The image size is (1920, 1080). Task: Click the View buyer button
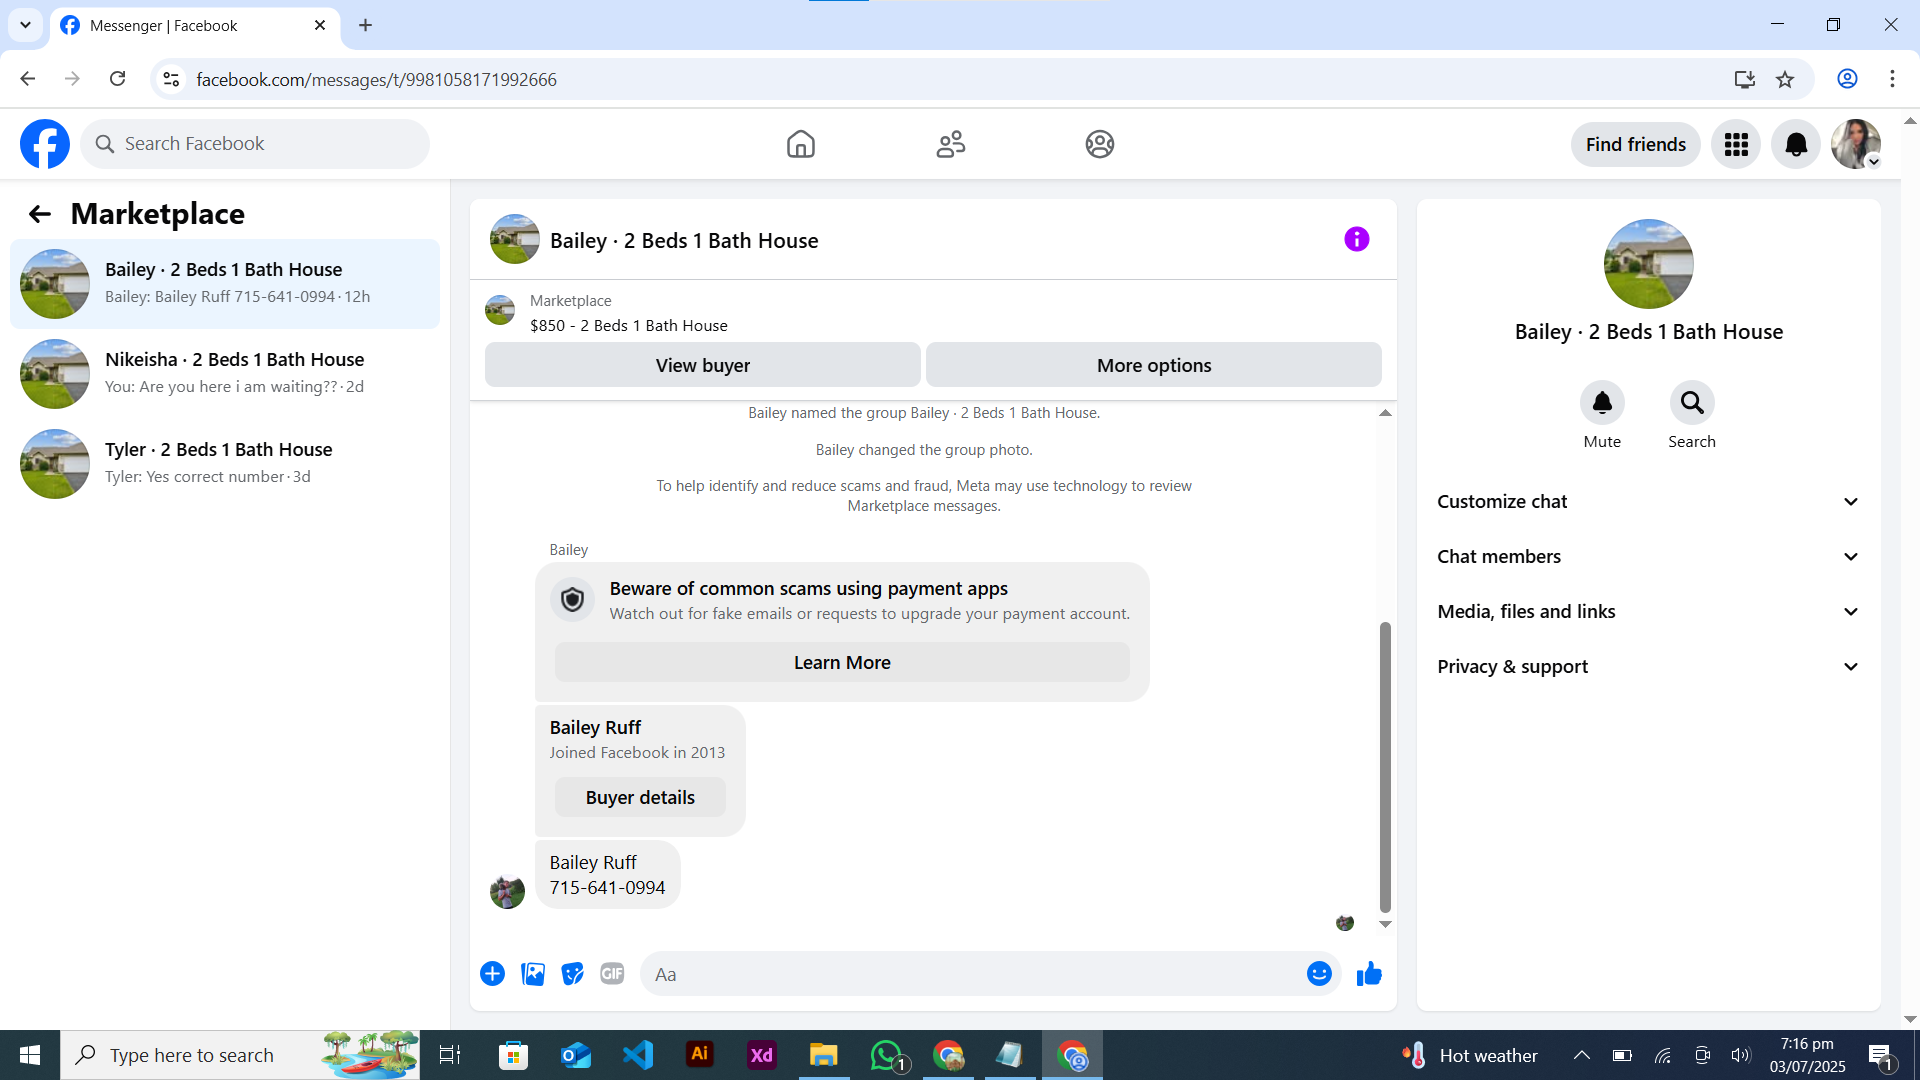point(702,366)
